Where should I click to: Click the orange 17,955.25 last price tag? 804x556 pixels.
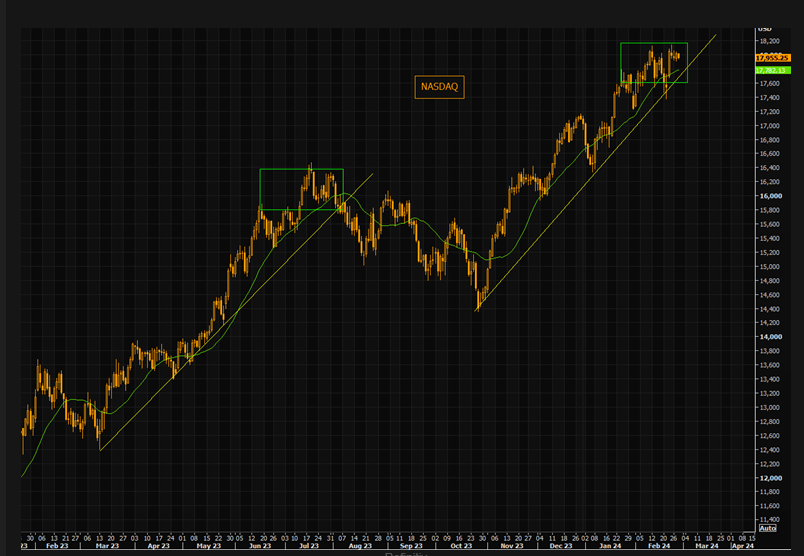775,57
